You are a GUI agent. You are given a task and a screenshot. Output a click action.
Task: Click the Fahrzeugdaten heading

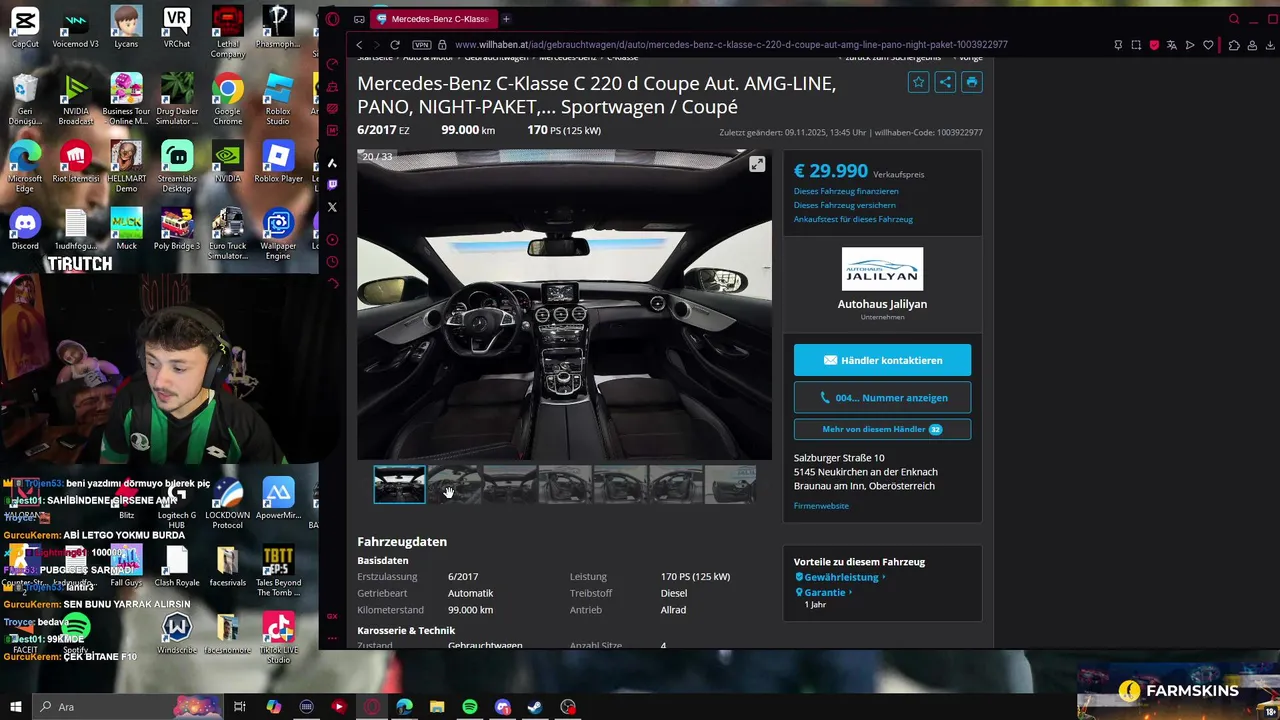402,541
